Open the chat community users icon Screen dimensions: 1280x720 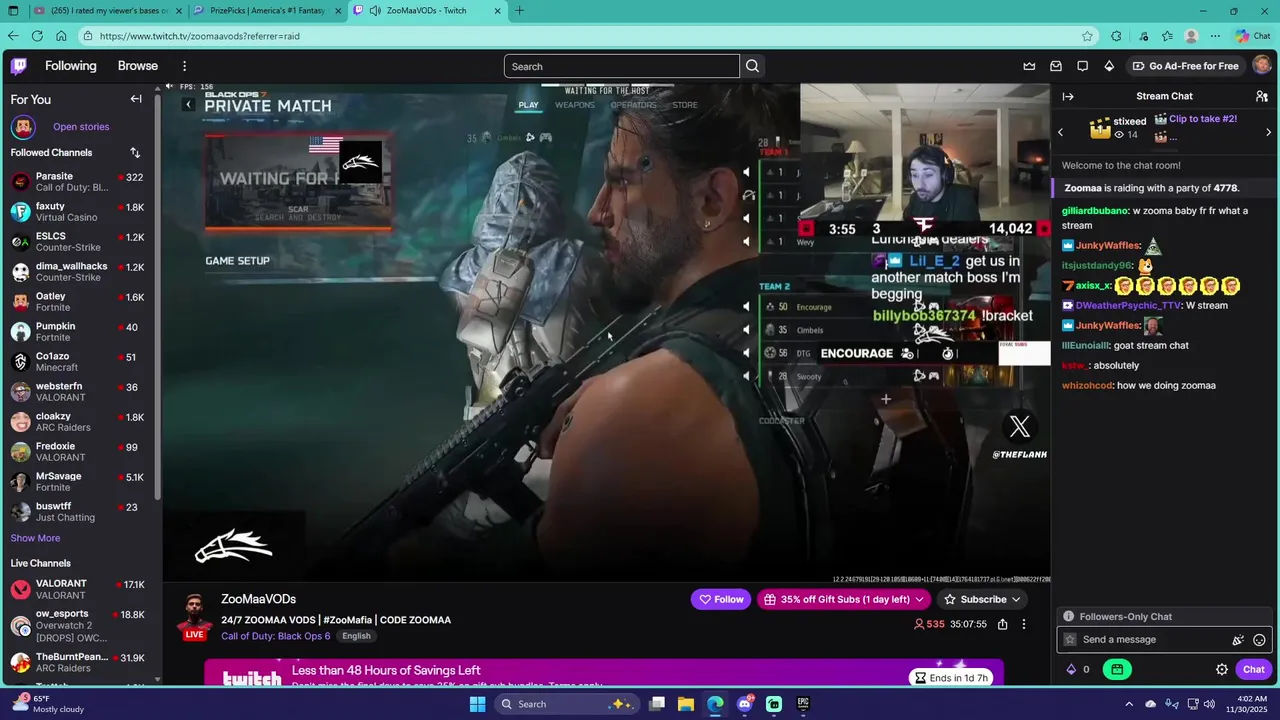click(x=1262, y=96)
